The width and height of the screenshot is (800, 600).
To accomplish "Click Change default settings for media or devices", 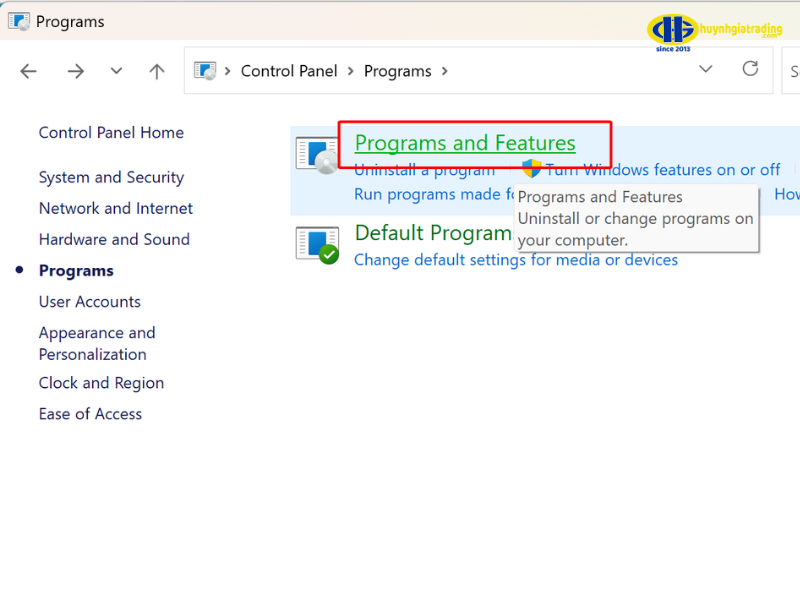I will point(516,260).
